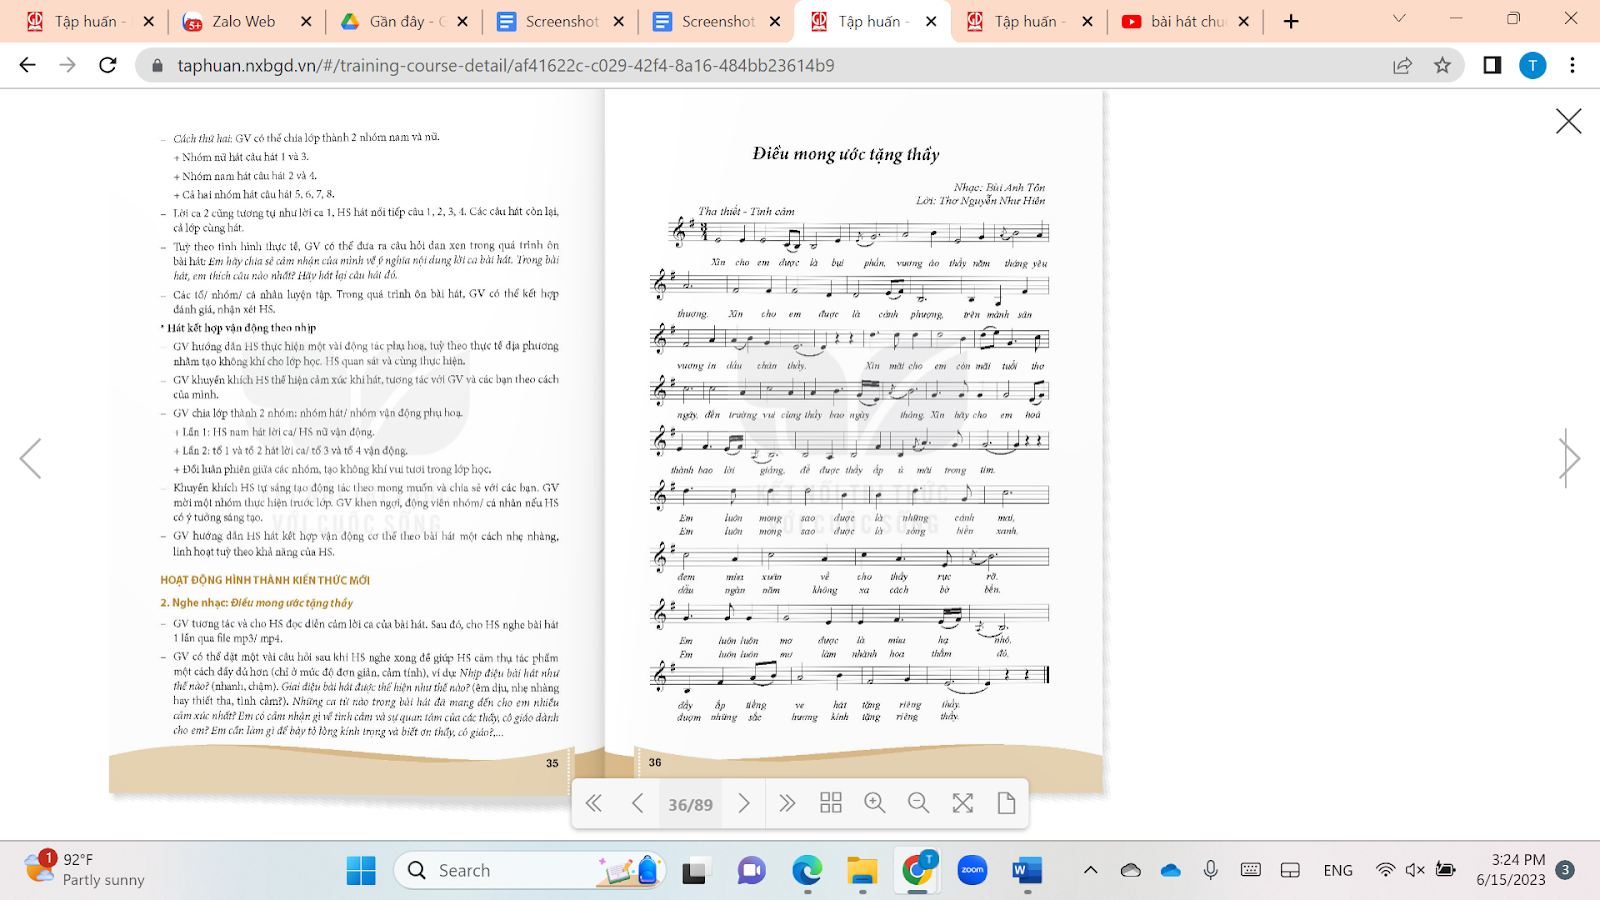Switch to the last Tập huấn tab

click(1030, 21)
